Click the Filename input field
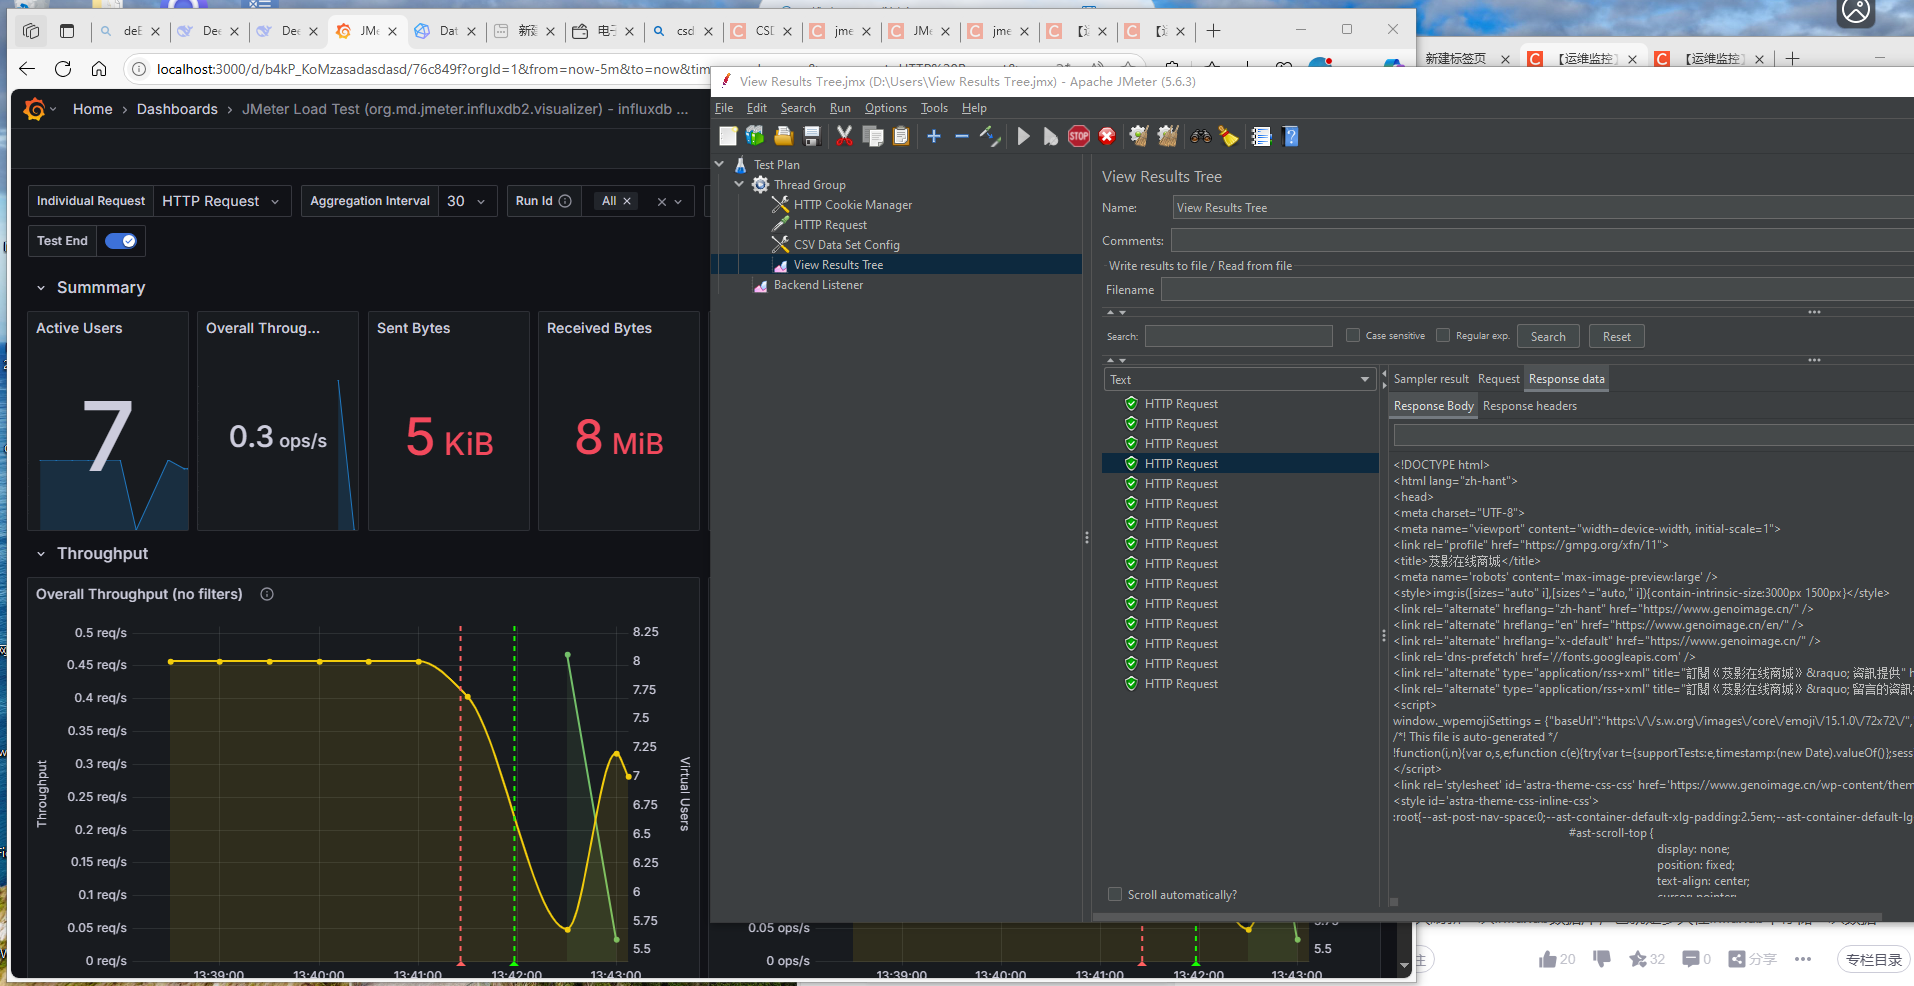 [1536, 290]
